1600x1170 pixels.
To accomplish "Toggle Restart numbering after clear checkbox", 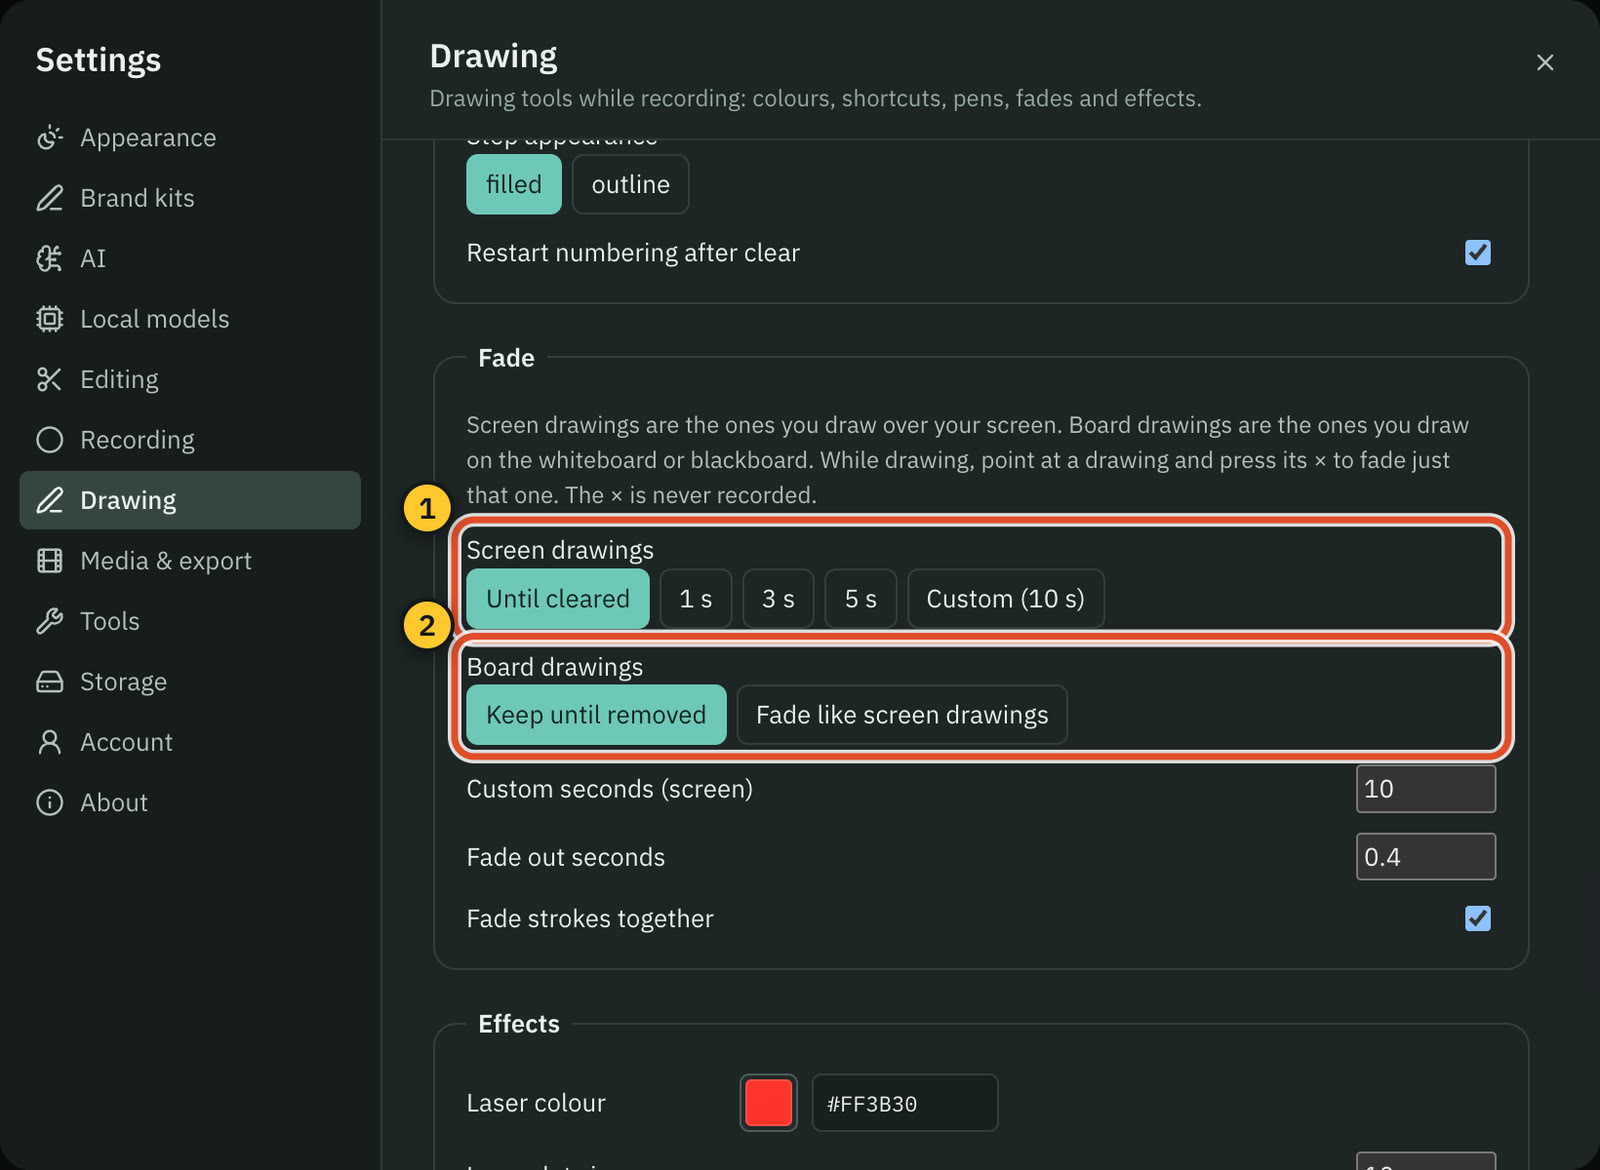I will tap(1478, 253).
